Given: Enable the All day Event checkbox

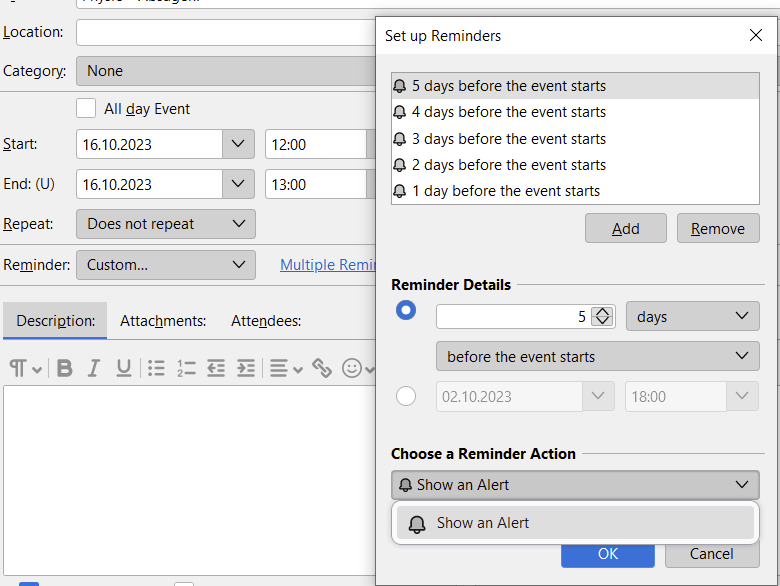Looking at the screenshot, I should pos(86,108).
